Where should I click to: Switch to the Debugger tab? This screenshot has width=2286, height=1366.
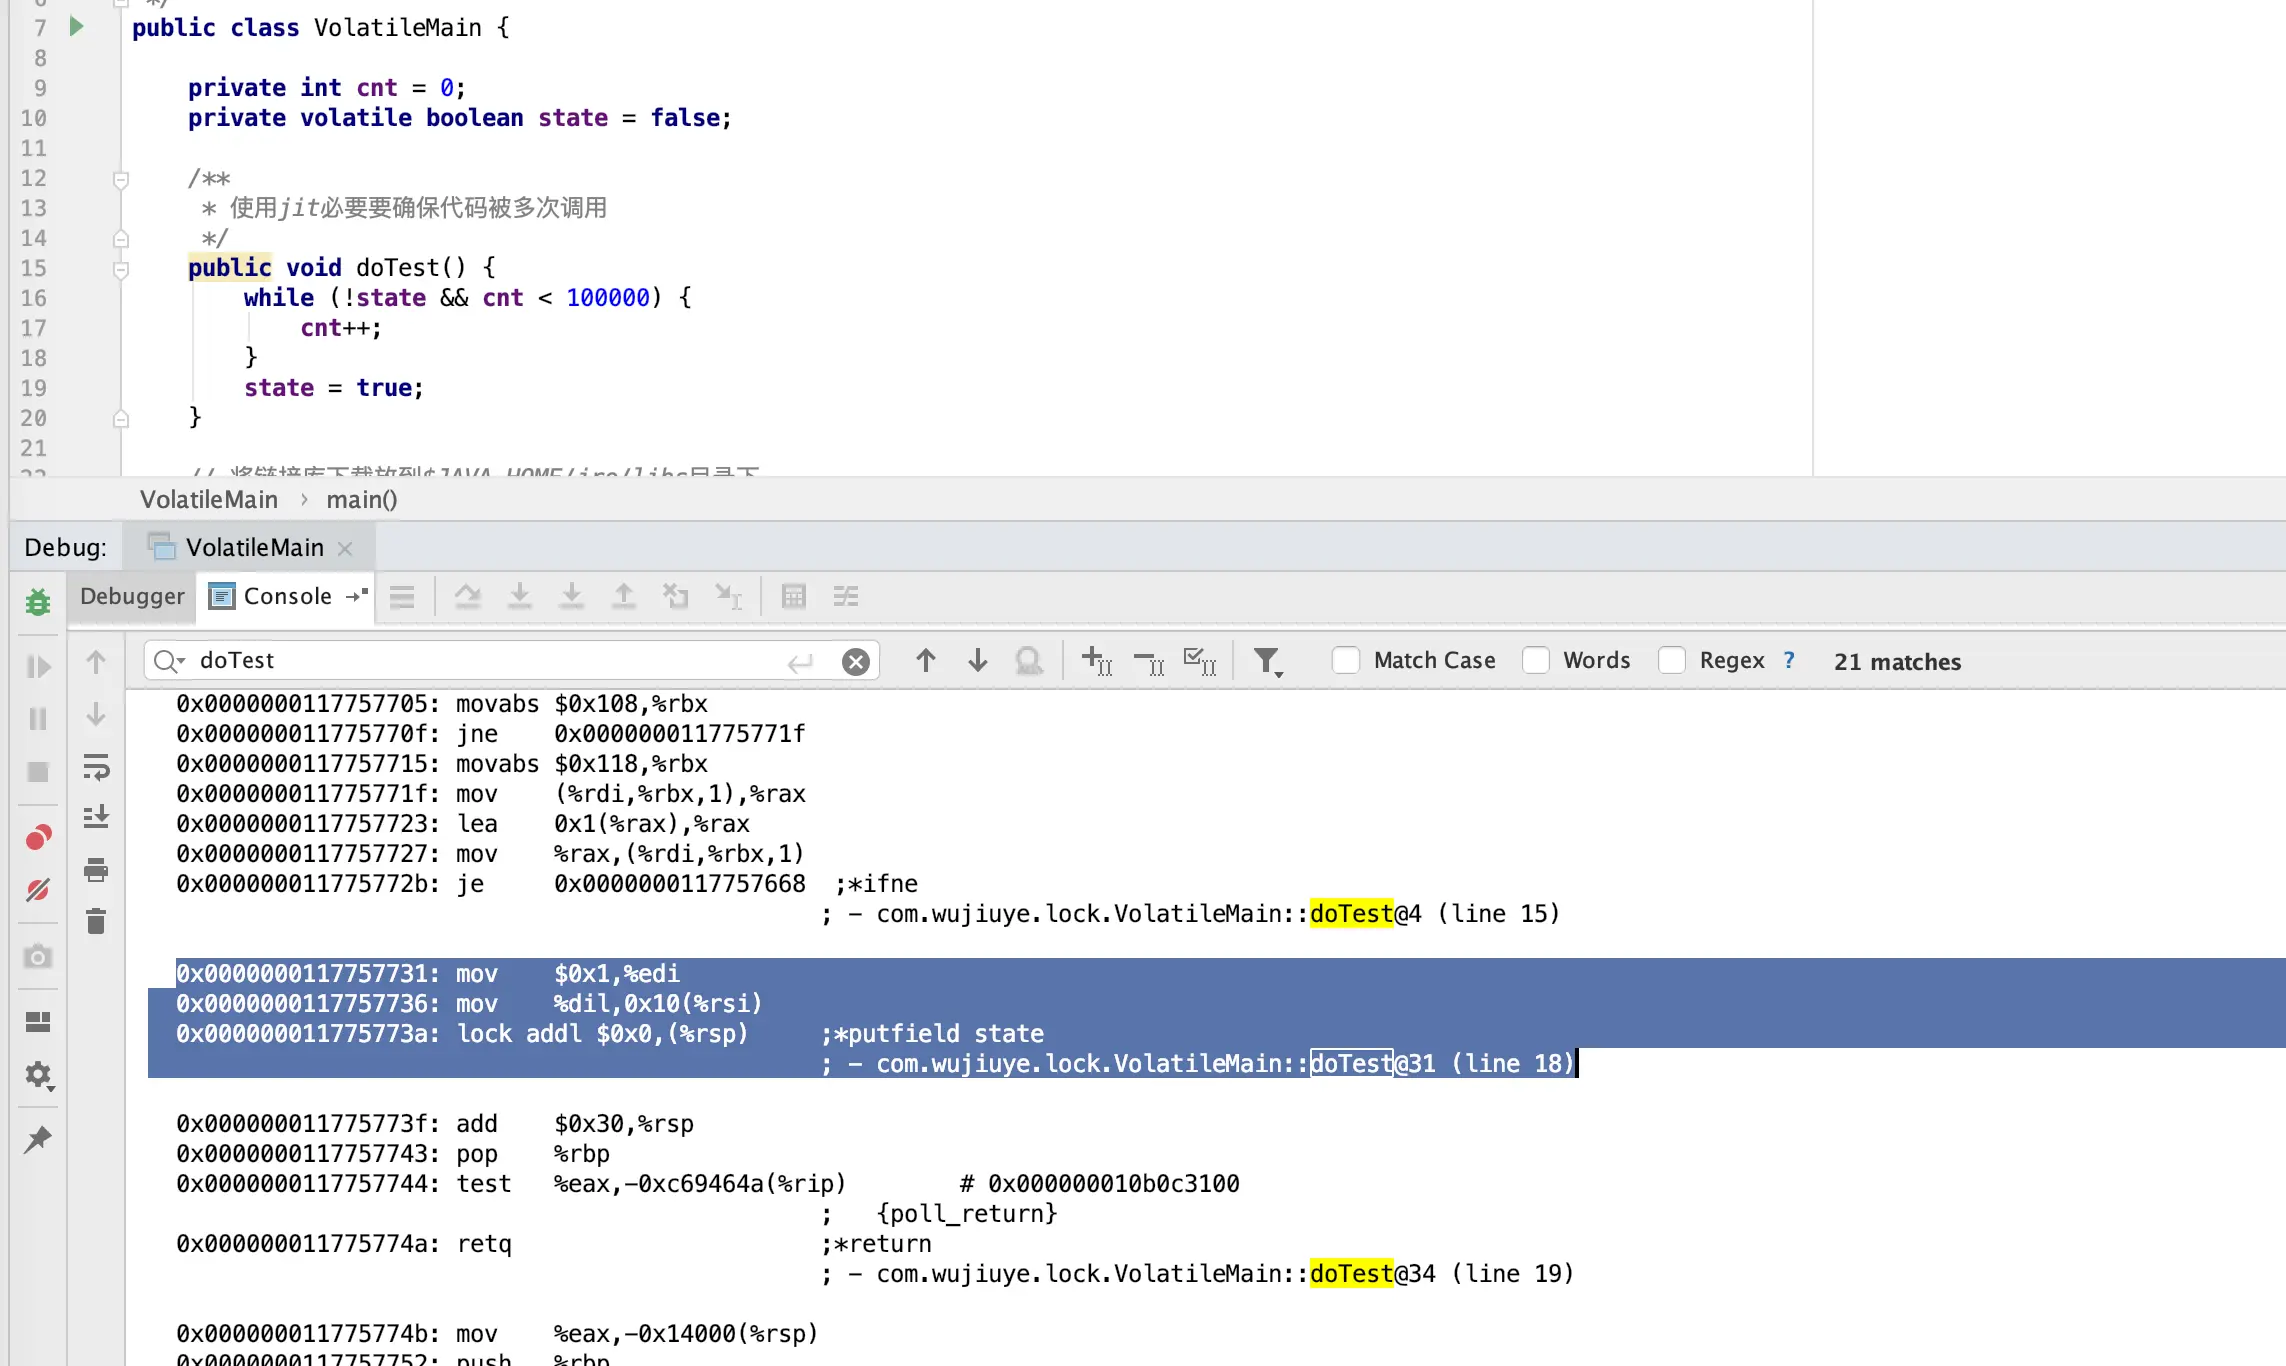[x=132, y=597]
